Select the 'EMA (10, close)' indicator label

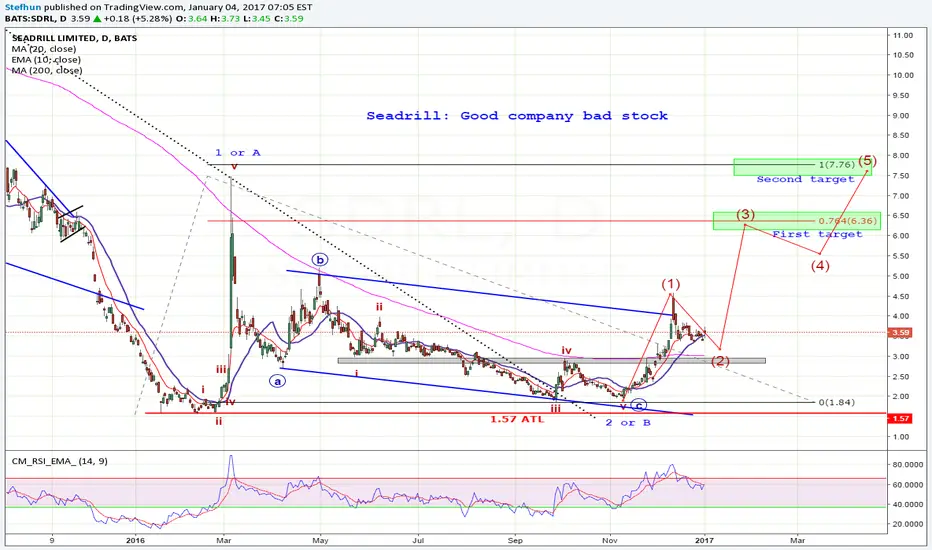(46, 59)
